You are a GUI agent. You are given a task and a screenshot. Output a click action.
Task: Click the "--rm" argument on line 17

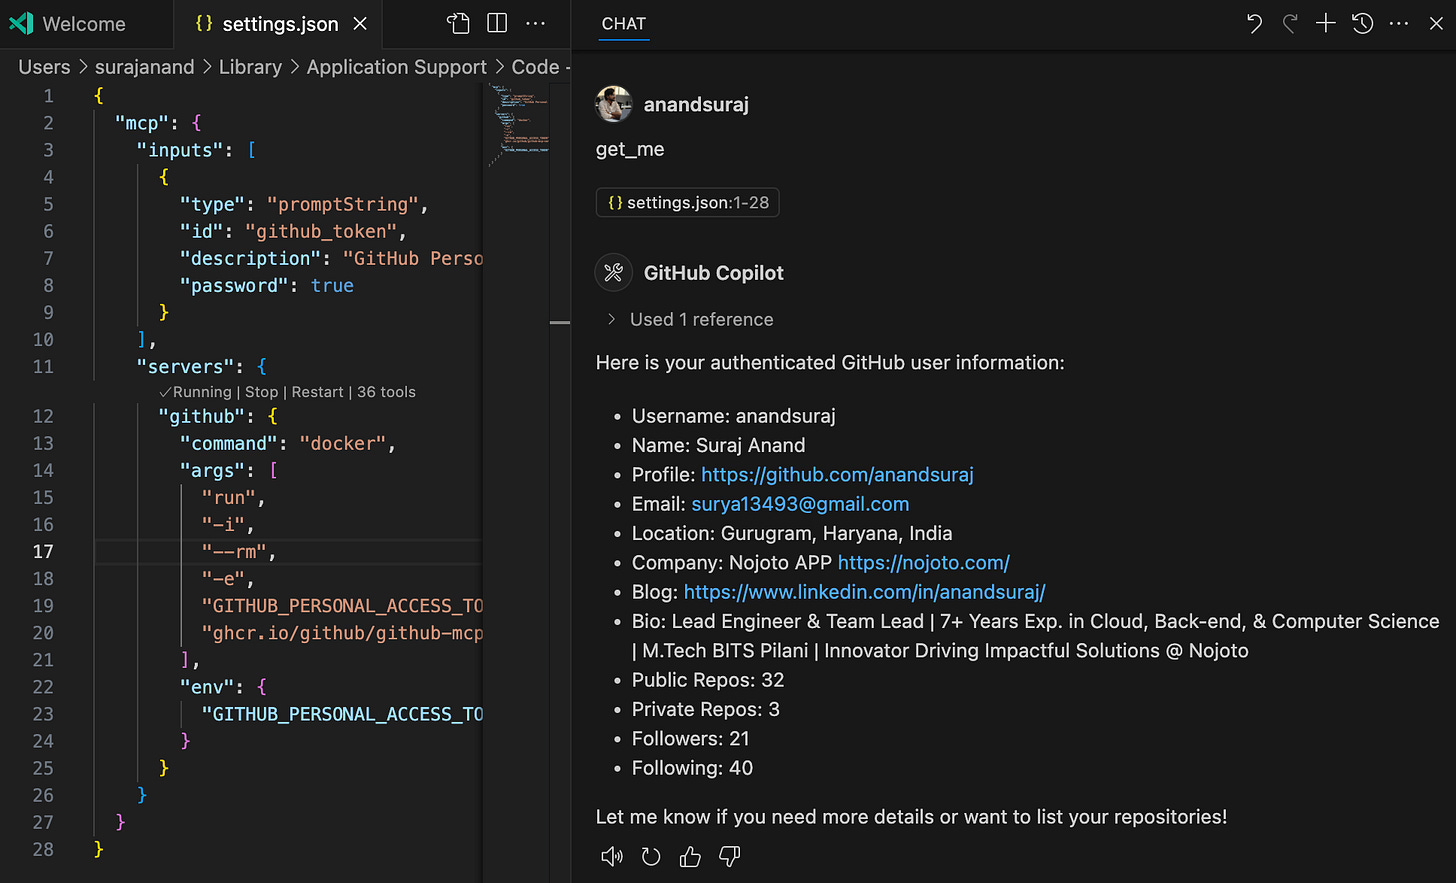coord(235,551)
